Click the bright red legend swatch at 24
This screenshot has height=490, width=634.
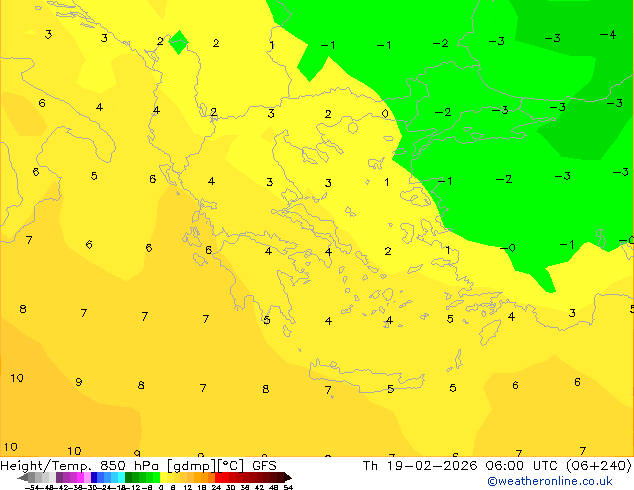pos(218,477)
